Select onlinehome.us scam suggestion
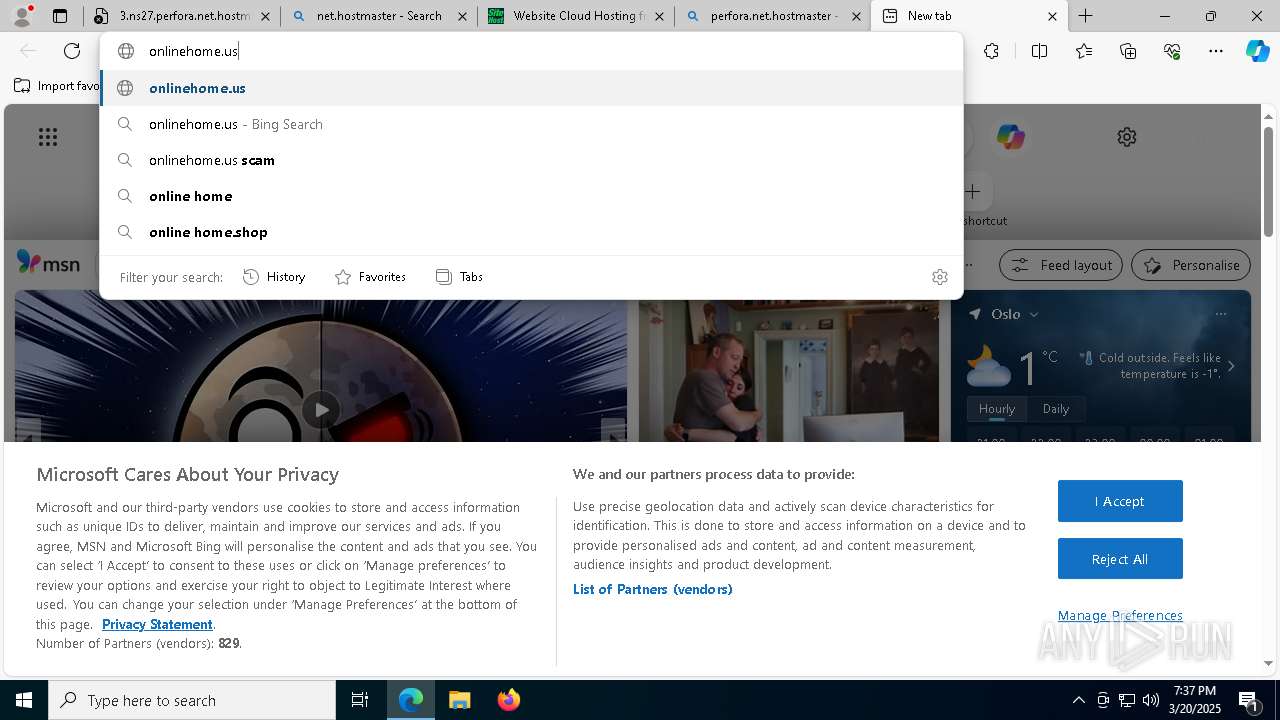 [532, 160]
